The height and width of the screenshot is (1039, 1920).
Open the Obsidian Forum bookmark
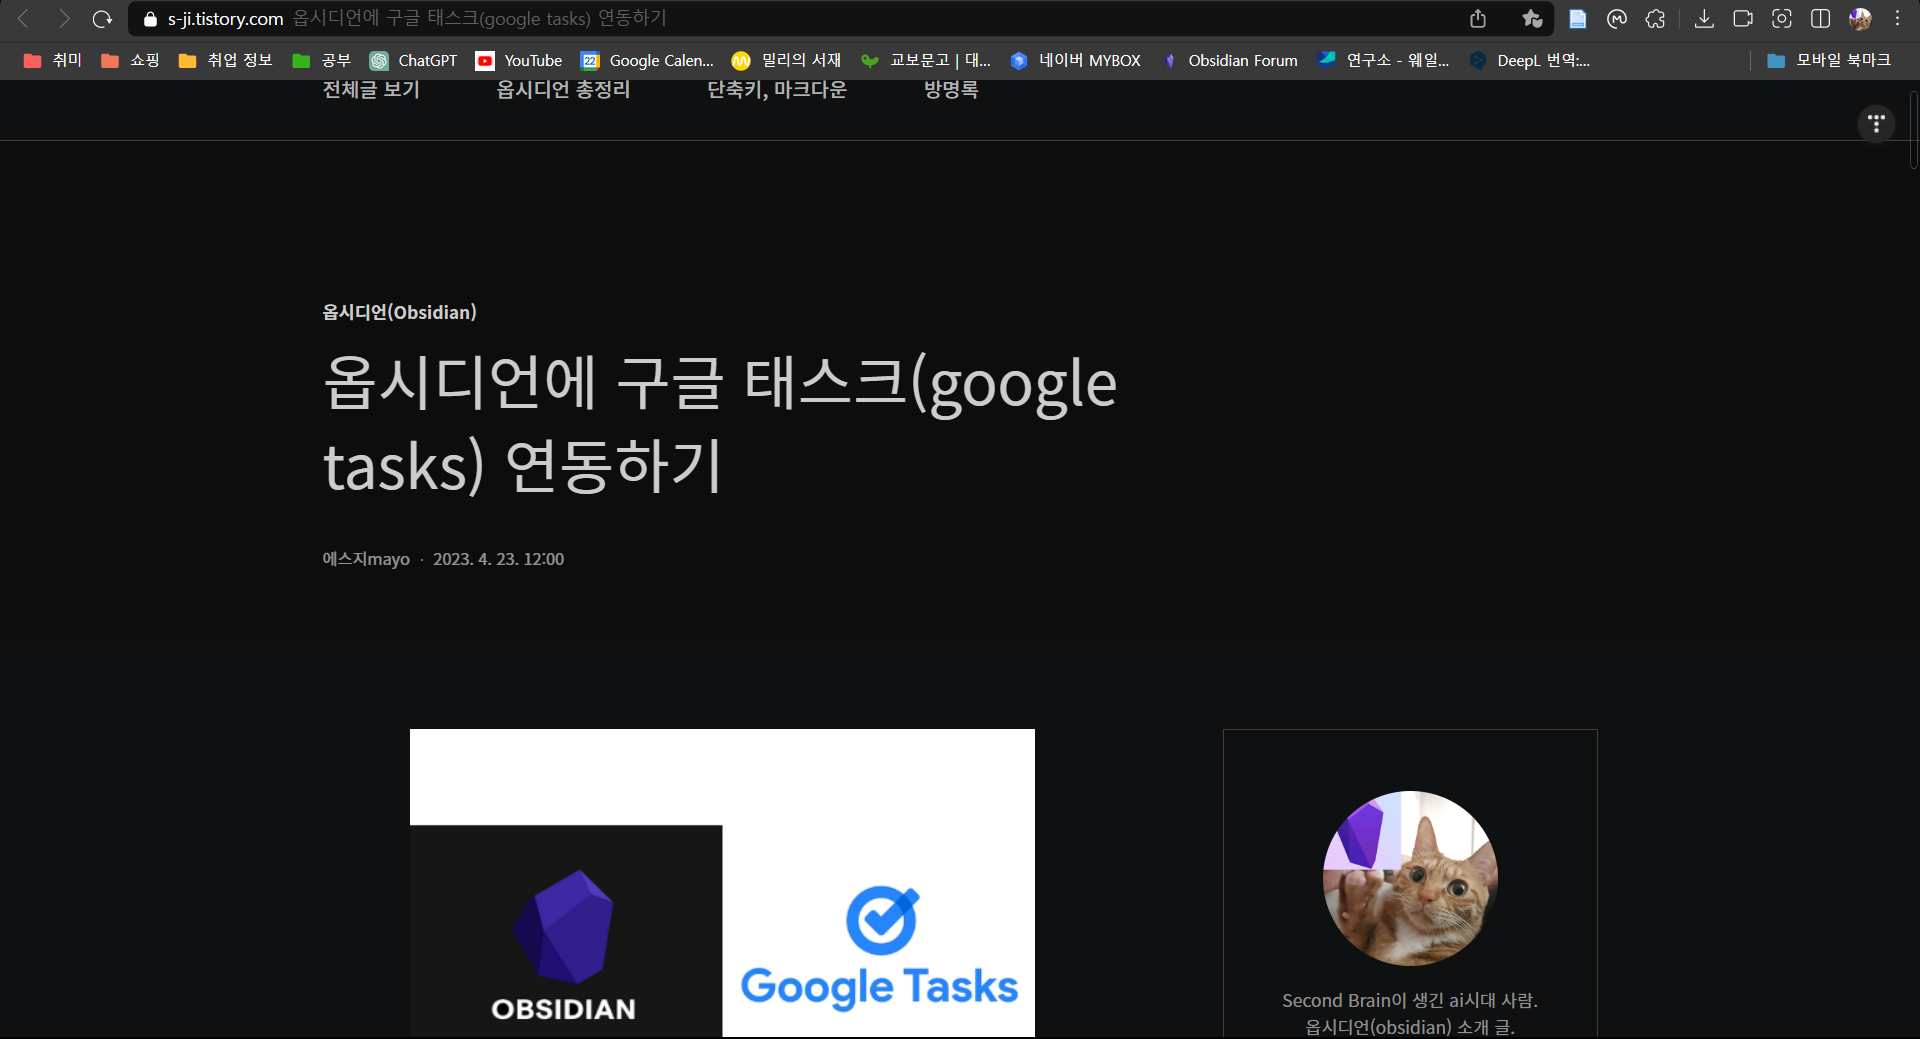tap(1230, 60)
